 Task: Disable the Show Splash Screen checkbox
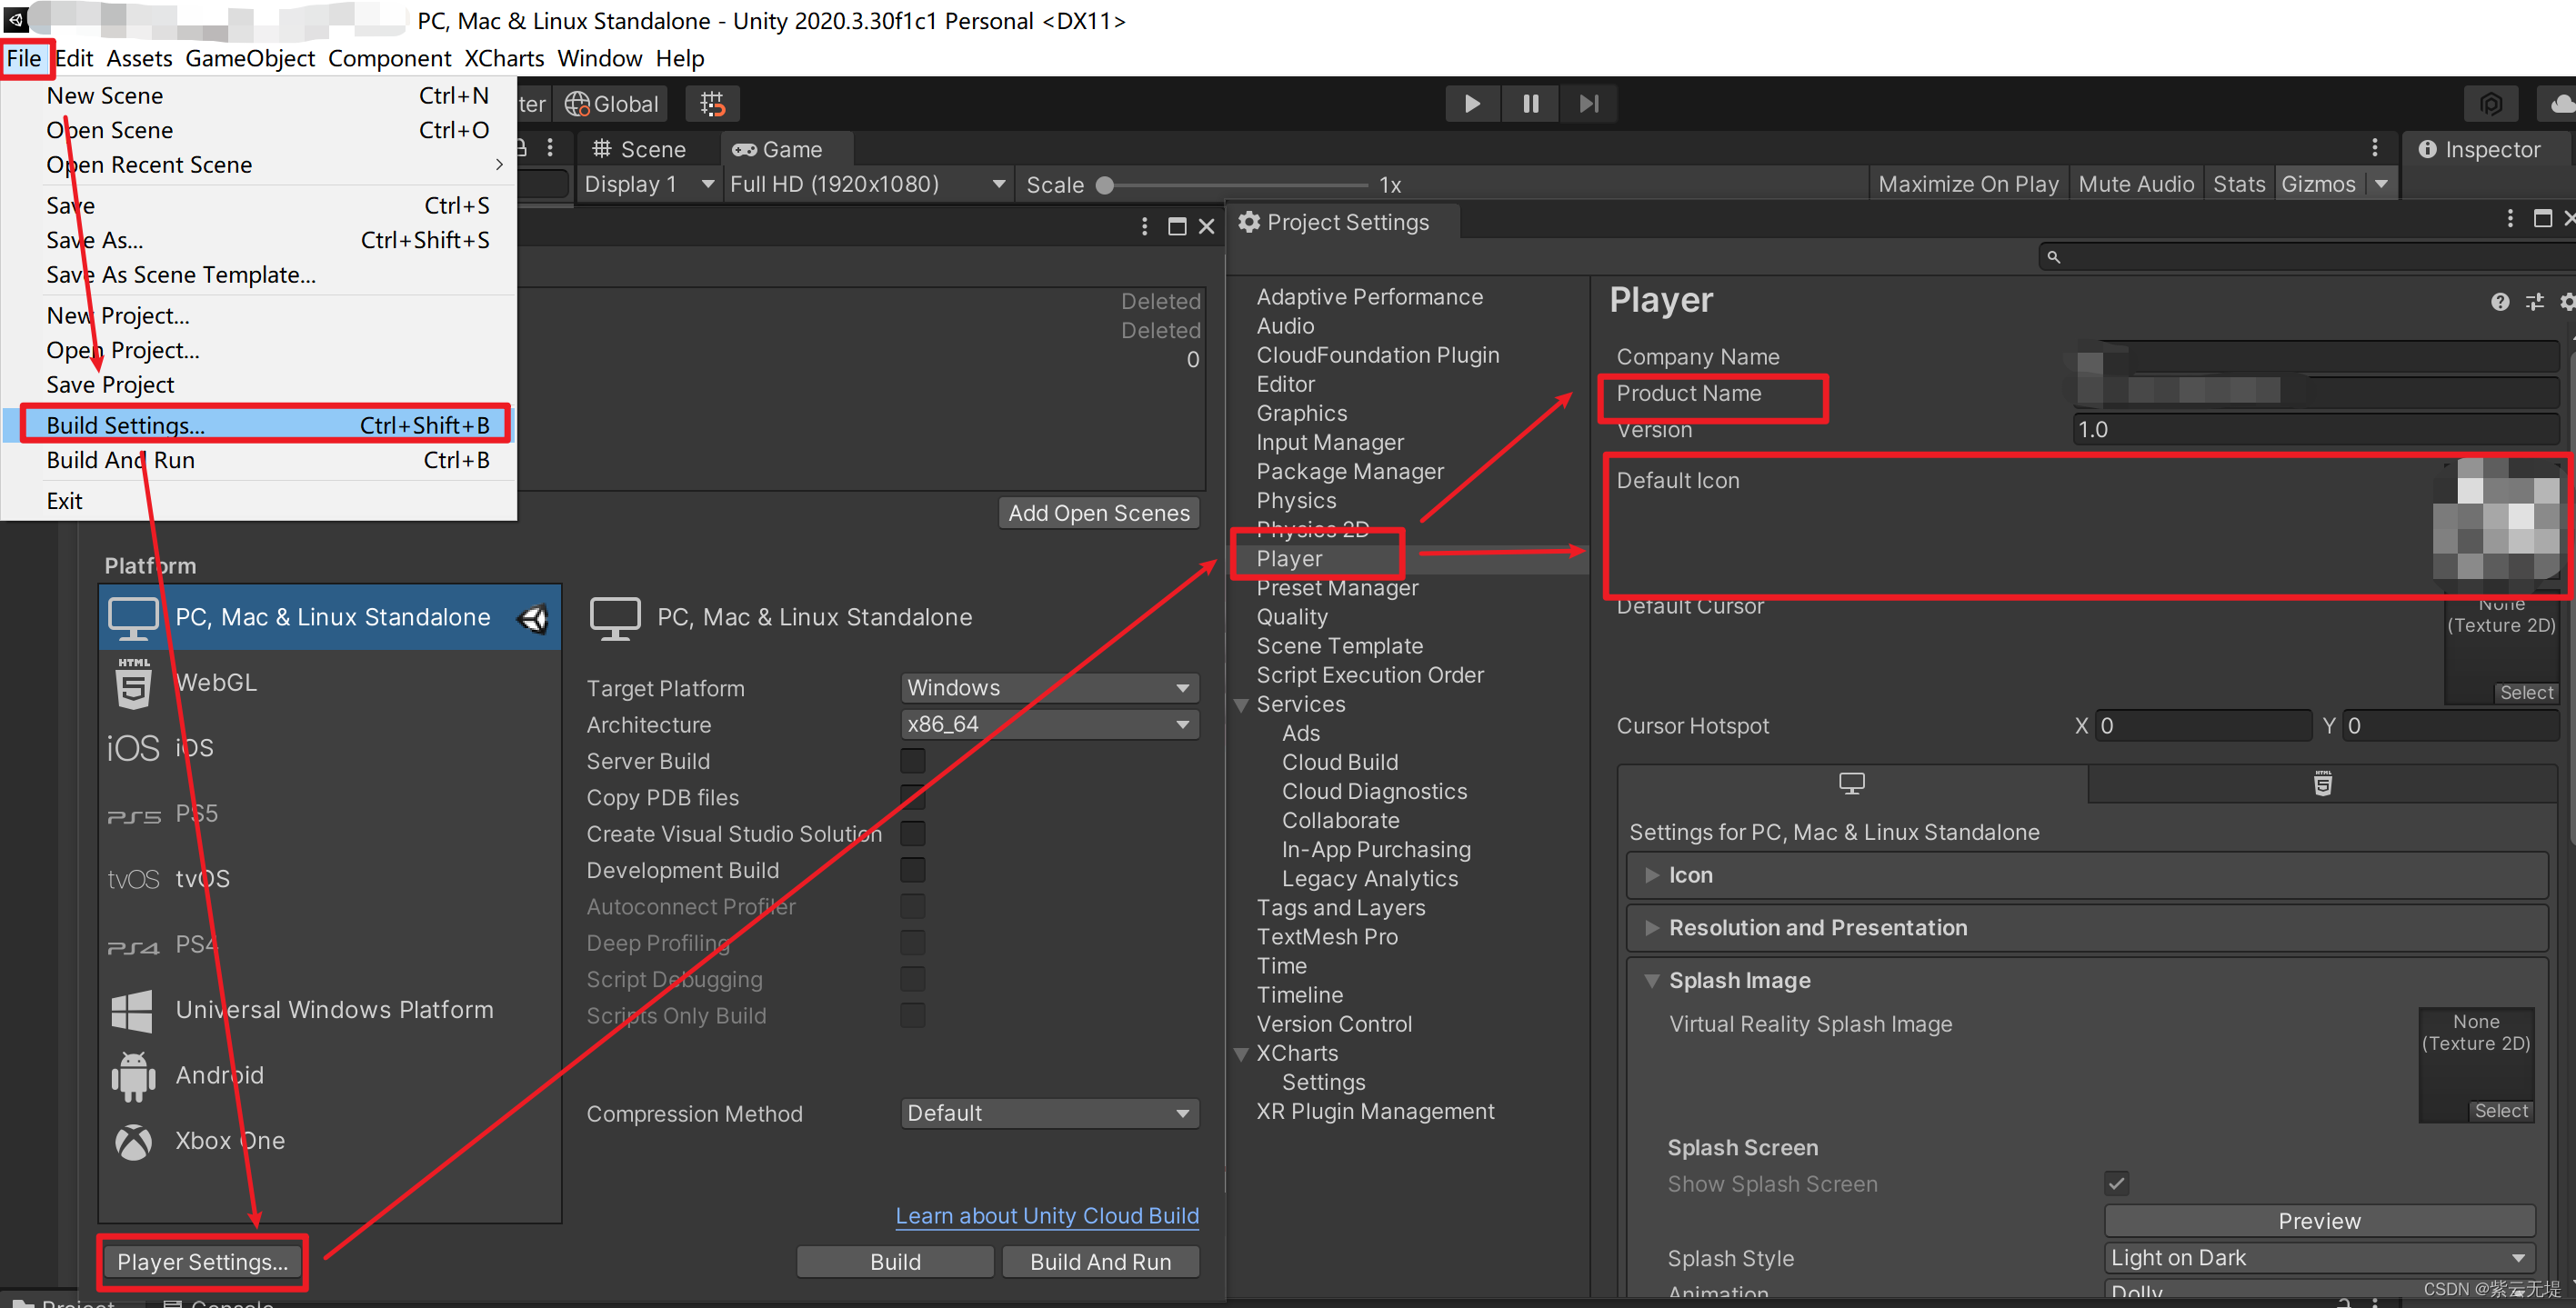click(x=2116, y=1183)
